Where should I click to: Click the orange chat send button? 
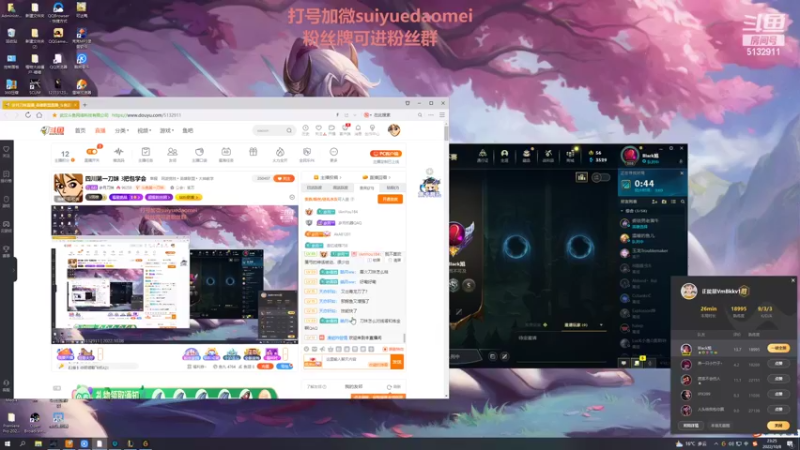[397, 362]
